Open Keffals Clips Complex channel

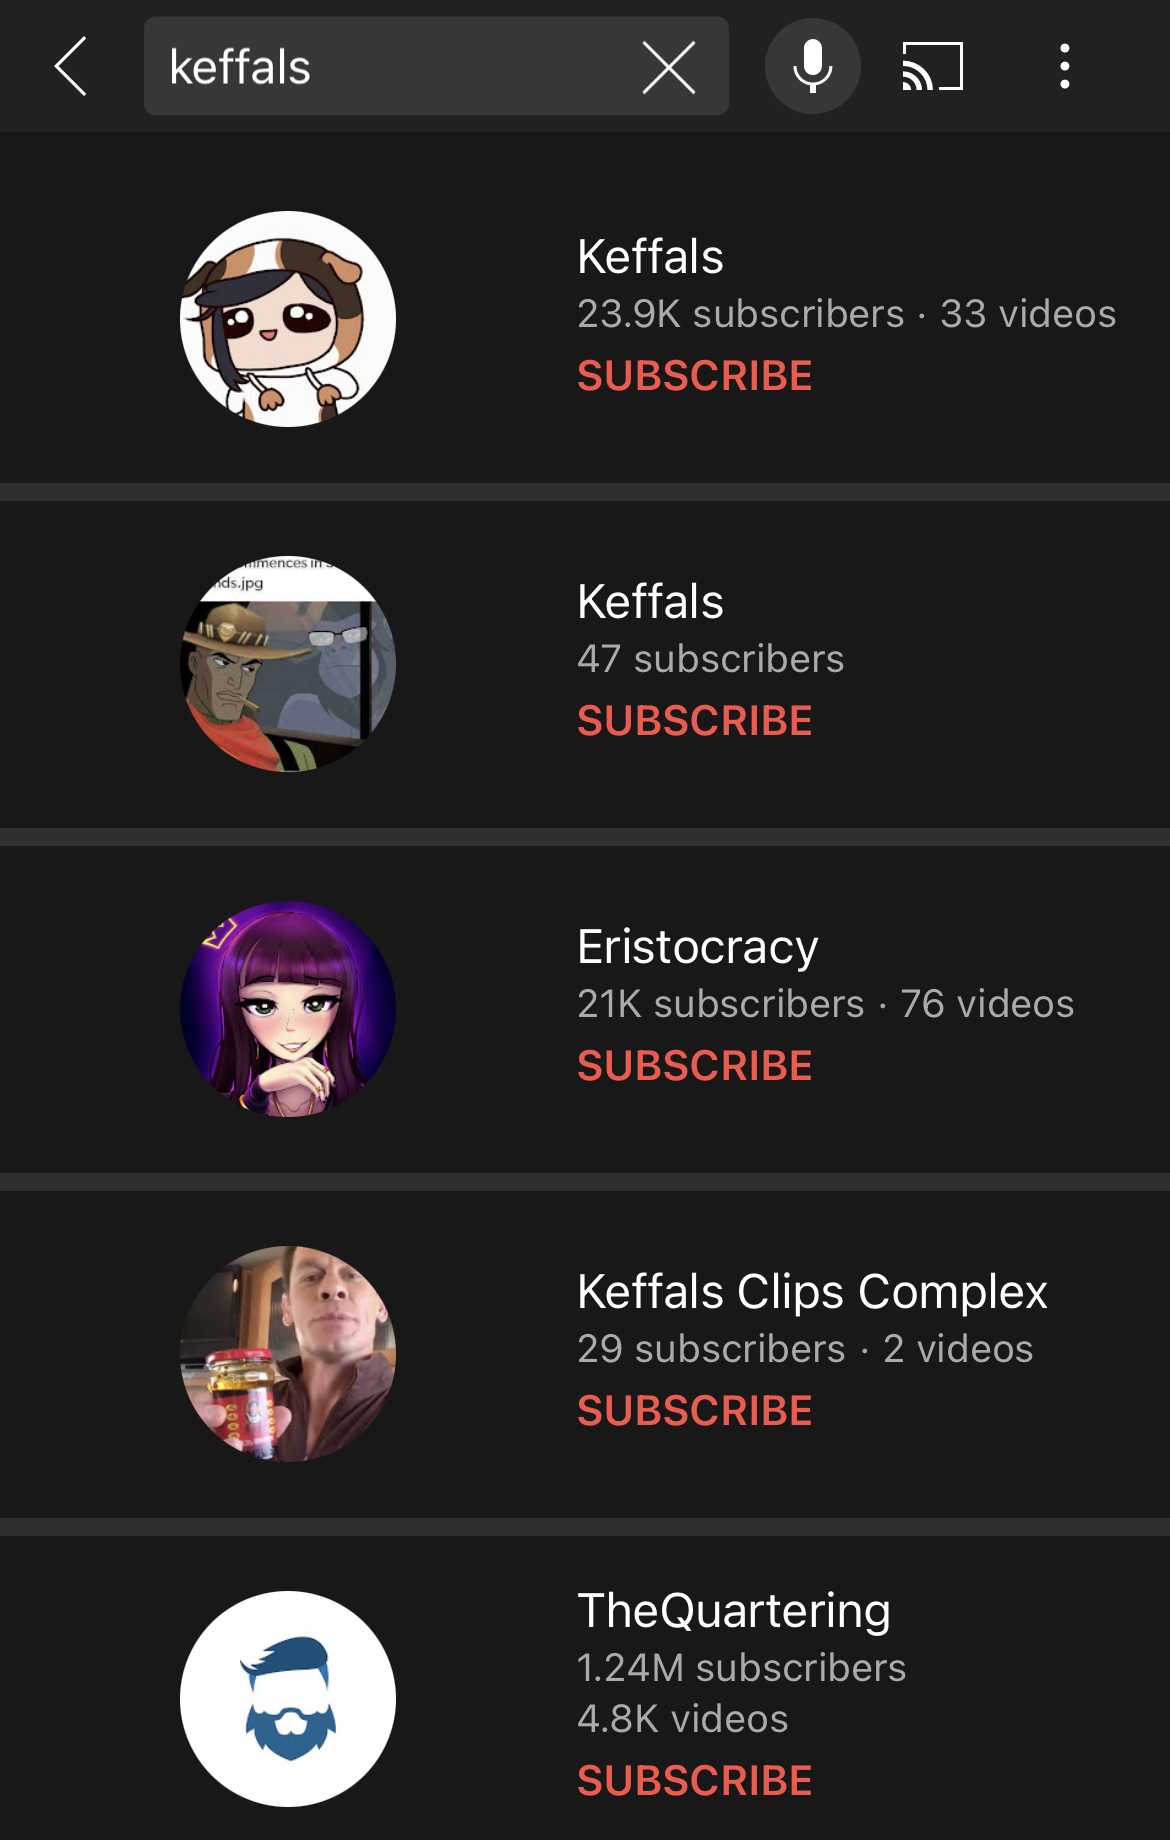pyautogui.click(x=812, y=1292)
